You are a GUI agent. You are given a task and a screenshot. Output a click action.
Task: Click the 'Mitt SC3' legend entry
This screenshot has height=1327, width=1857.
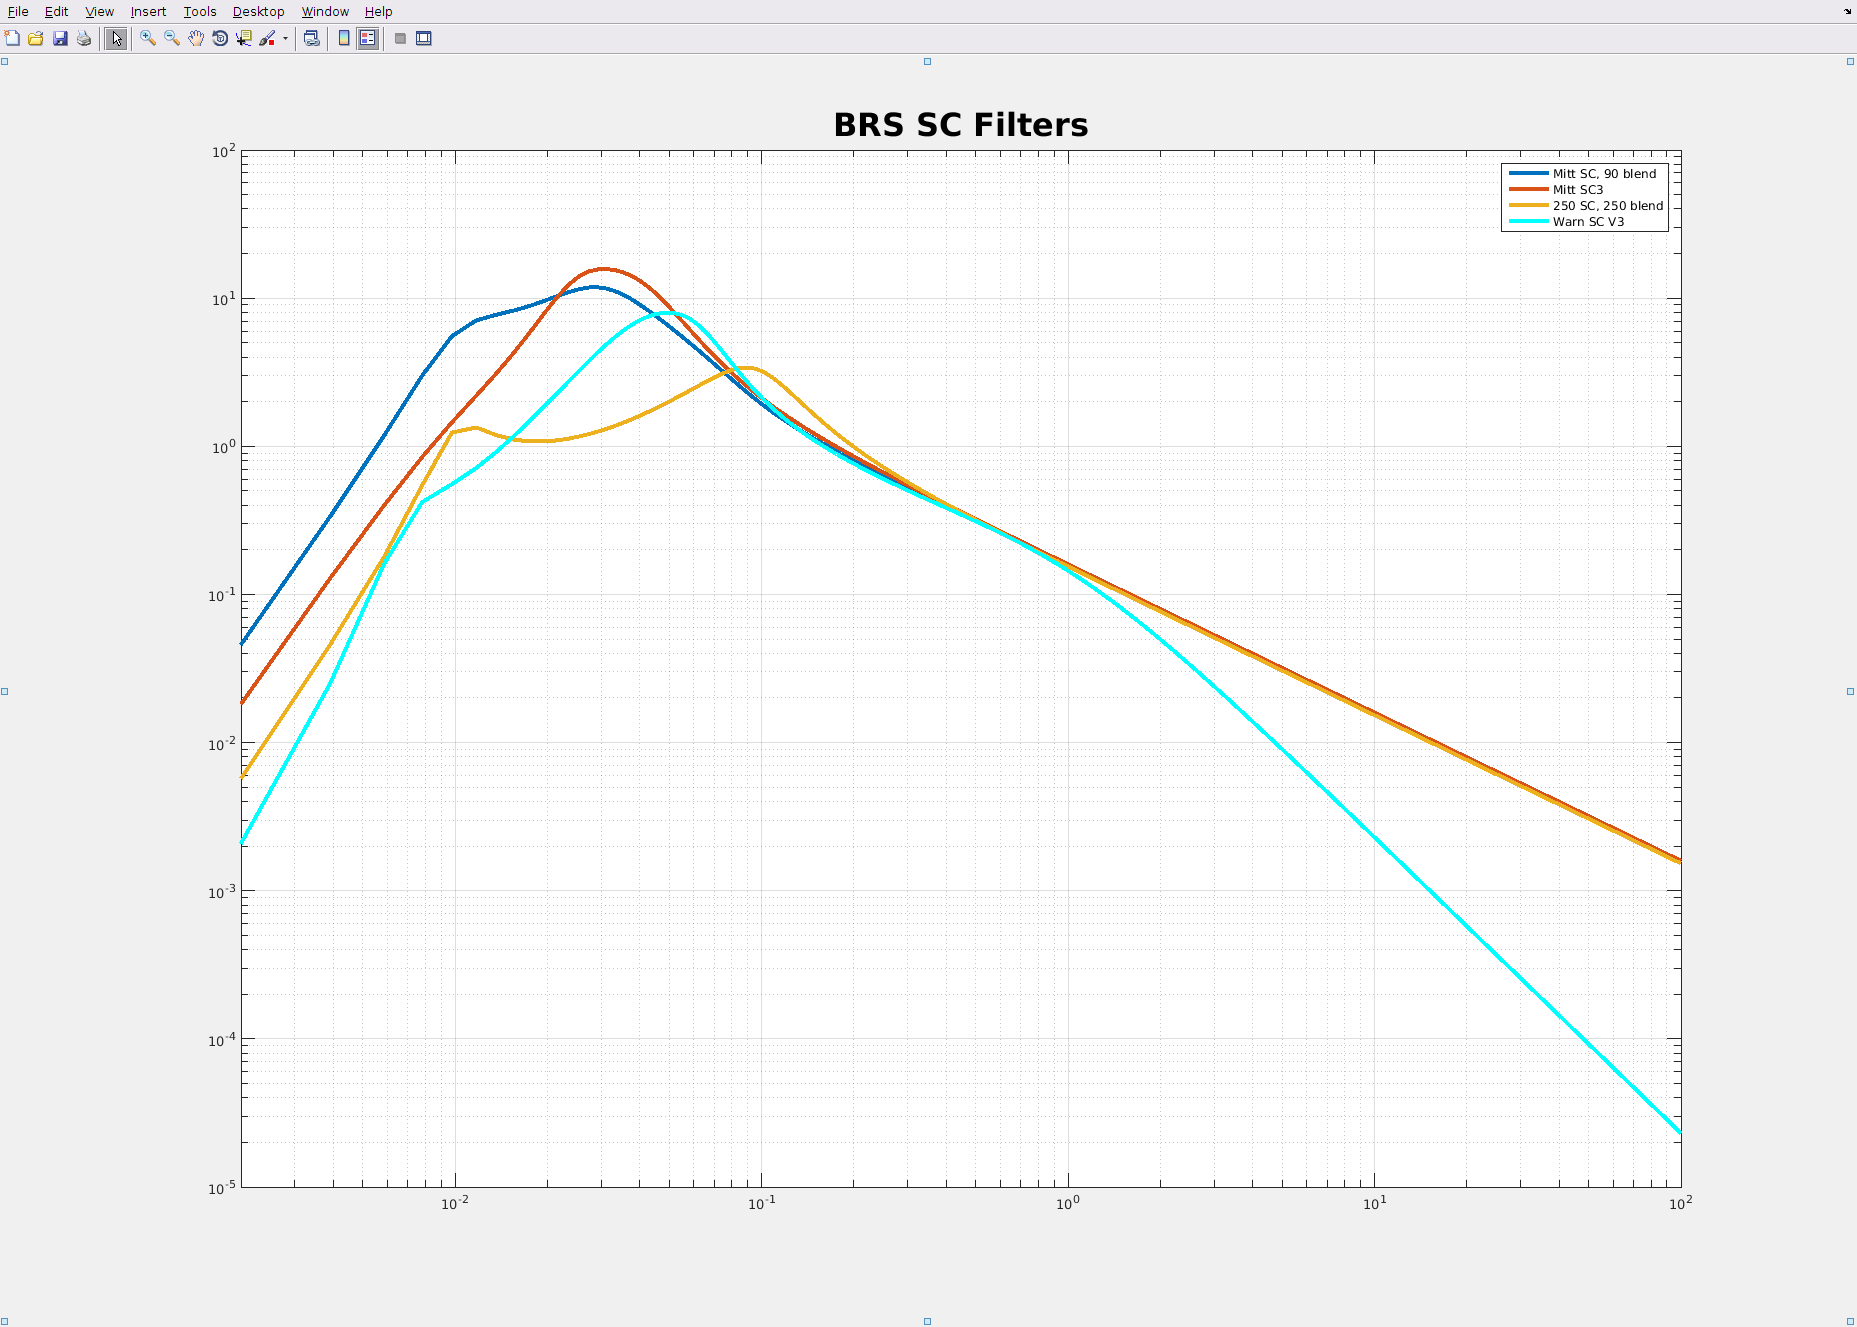1577,189
